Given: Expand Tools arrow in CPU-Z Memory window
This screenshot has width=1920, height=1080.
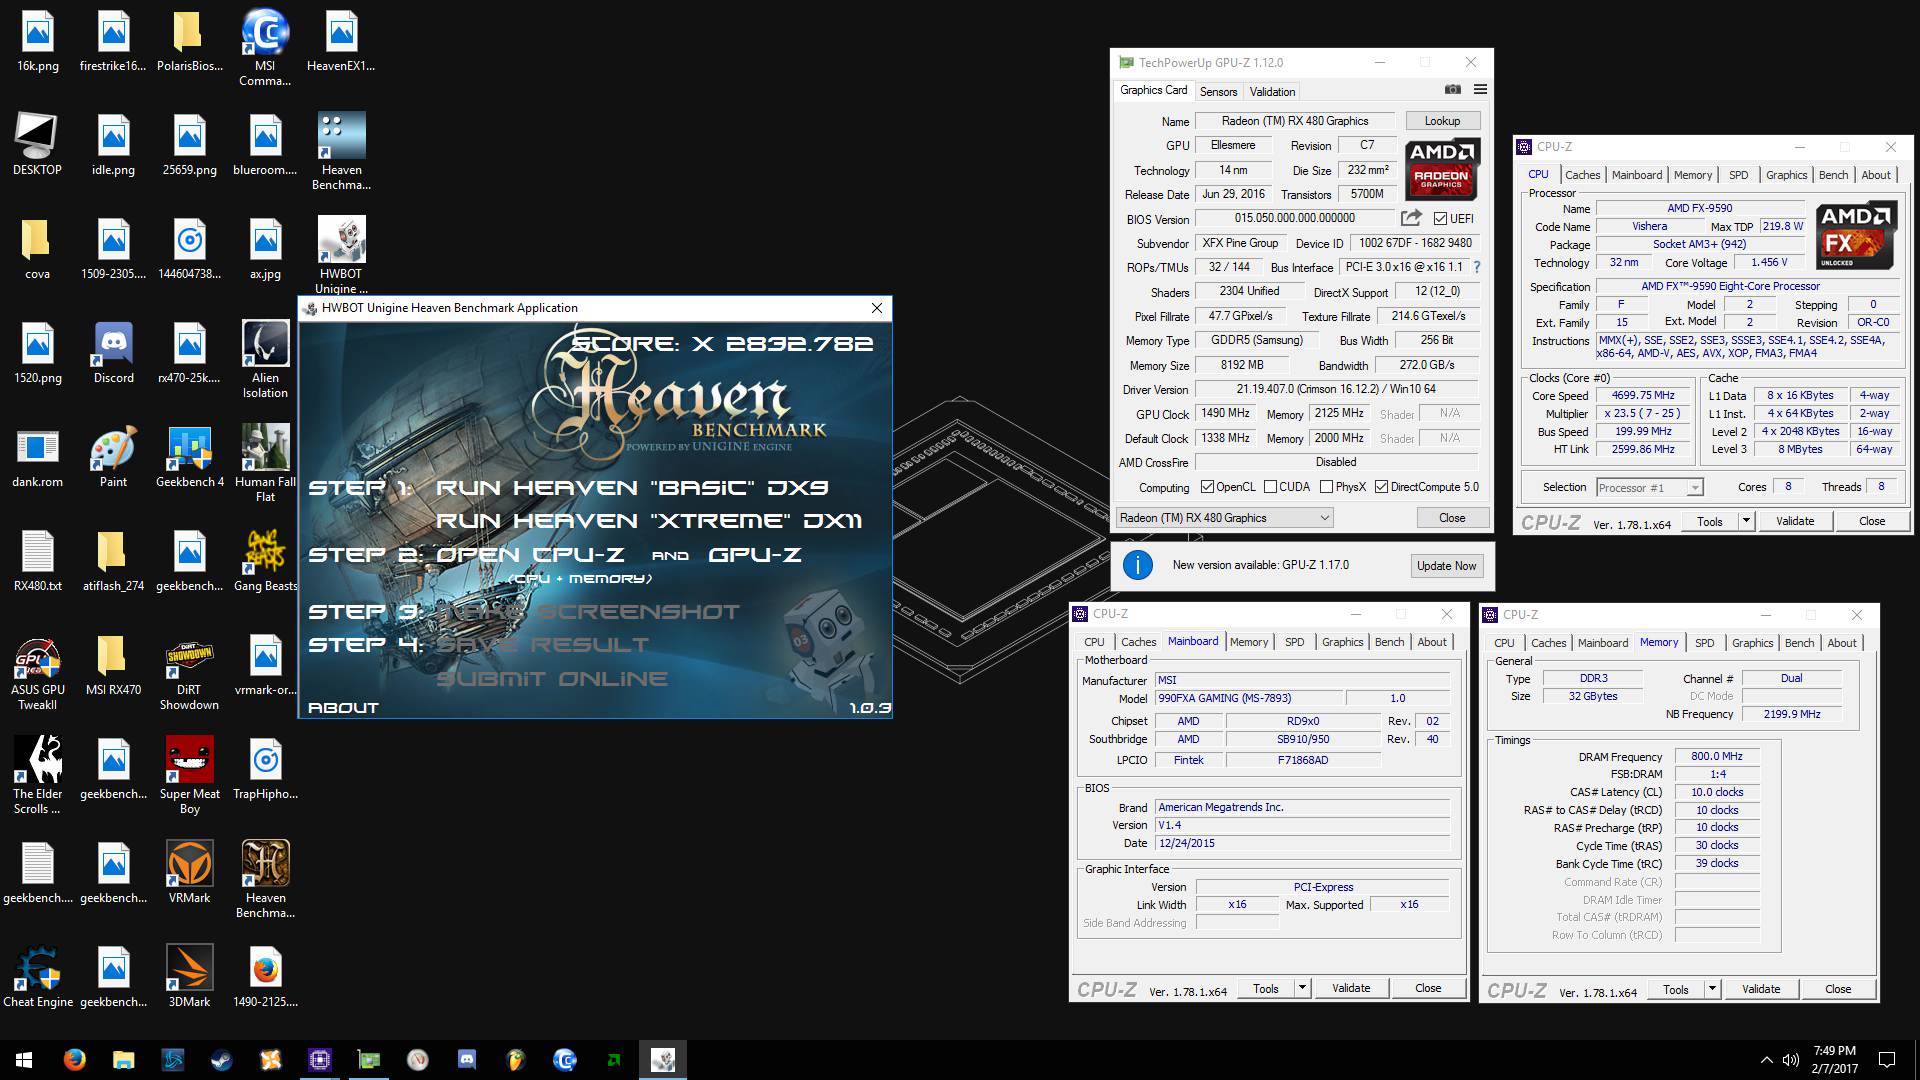Looking at the screenshot, I should point(1712,989).
